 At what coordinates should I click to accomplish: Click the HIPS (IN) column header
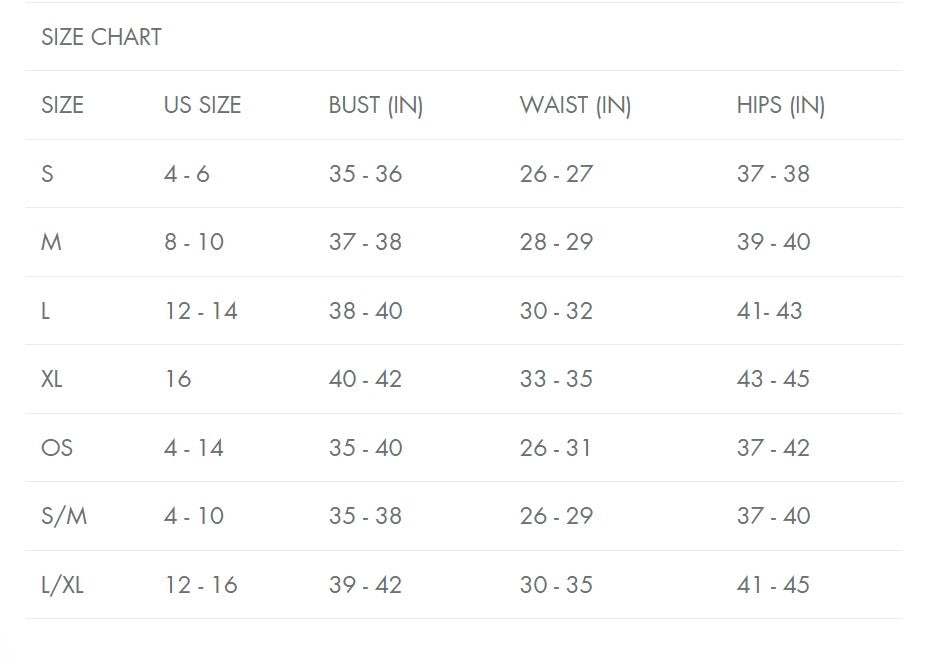point(780,105)
